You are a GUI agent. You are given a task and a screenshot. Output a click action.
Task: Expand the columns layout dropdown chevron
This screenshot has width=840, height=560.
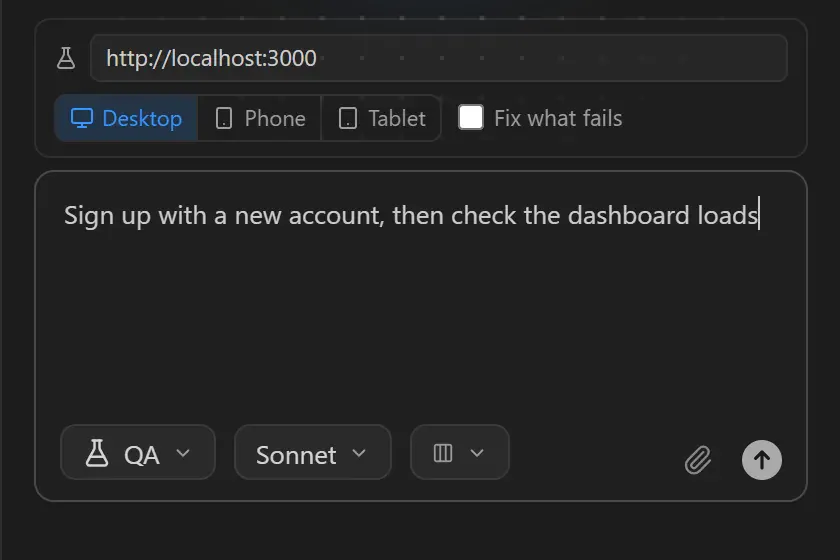pyautogui.click(x=477, y=453)
